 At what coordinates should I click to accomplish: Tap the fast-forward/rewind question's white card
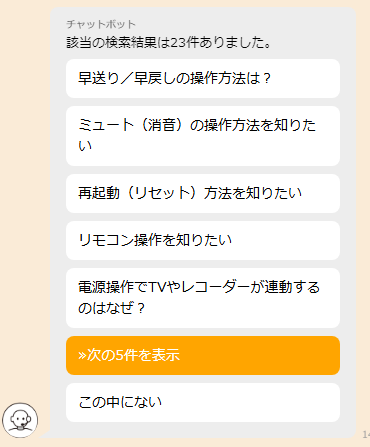pos(203,79)
